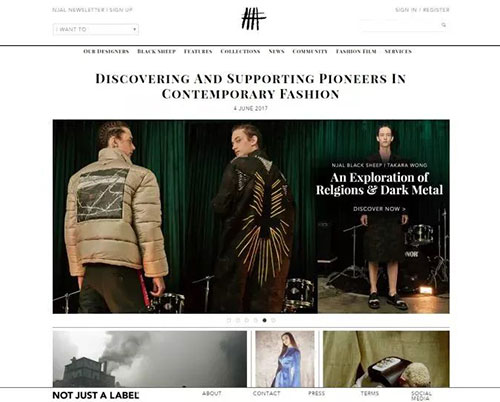The width and height of the screenshot is (500, 402).
Task: Open the Our Designers menu
Action: (x=106, y=51)
